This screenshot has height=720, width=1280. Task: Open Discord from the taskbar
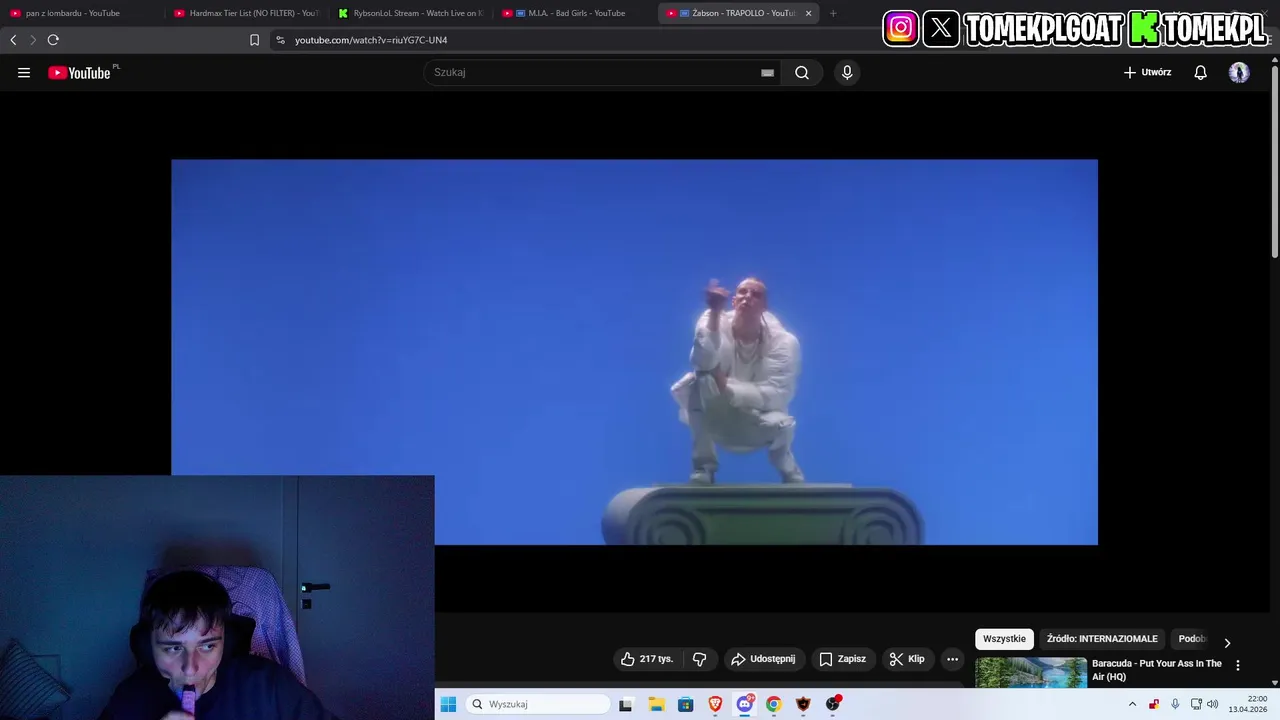[745, 704]
